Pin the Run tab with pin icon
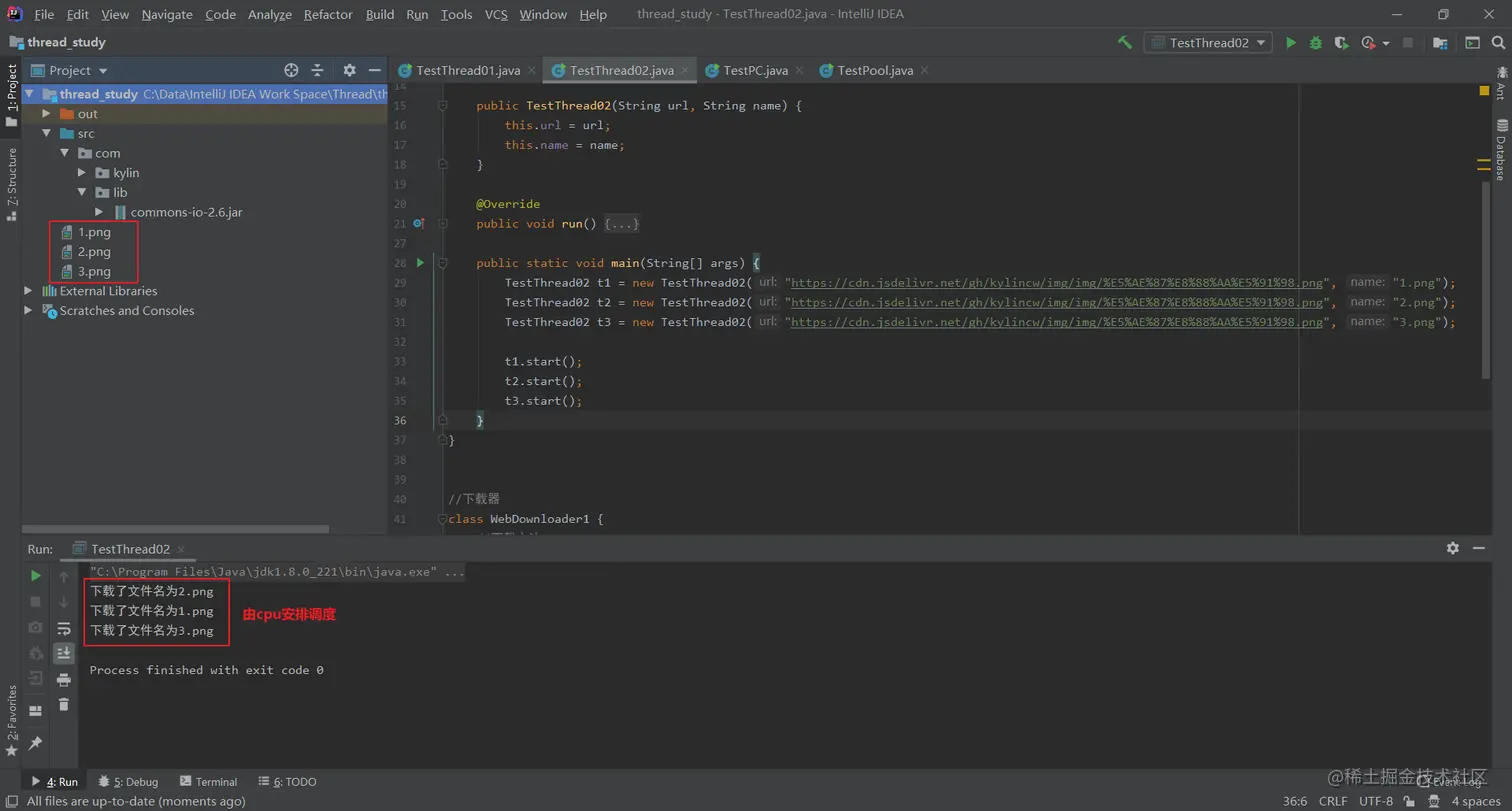 pos(35,743)
